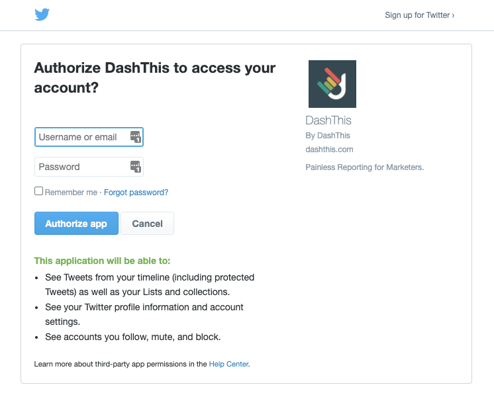Click the Painless Reporting for Marketers description
Image resolution: width=494 pixels, height=393 pixels.
coord(365,167)
